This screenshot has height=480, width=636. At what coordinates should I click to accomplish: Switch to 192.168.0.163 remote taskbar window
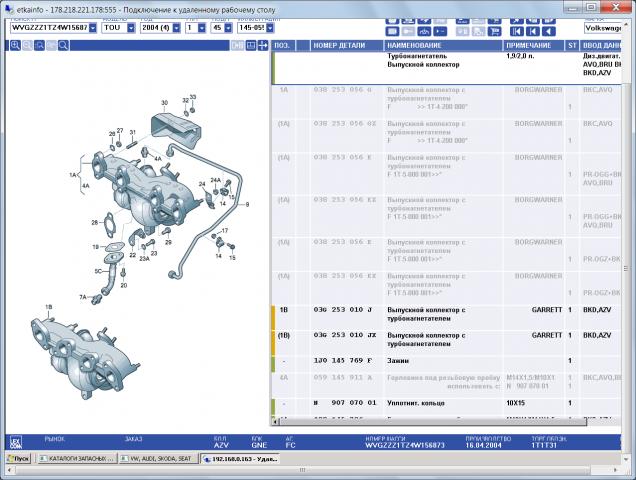click(241, 459)
